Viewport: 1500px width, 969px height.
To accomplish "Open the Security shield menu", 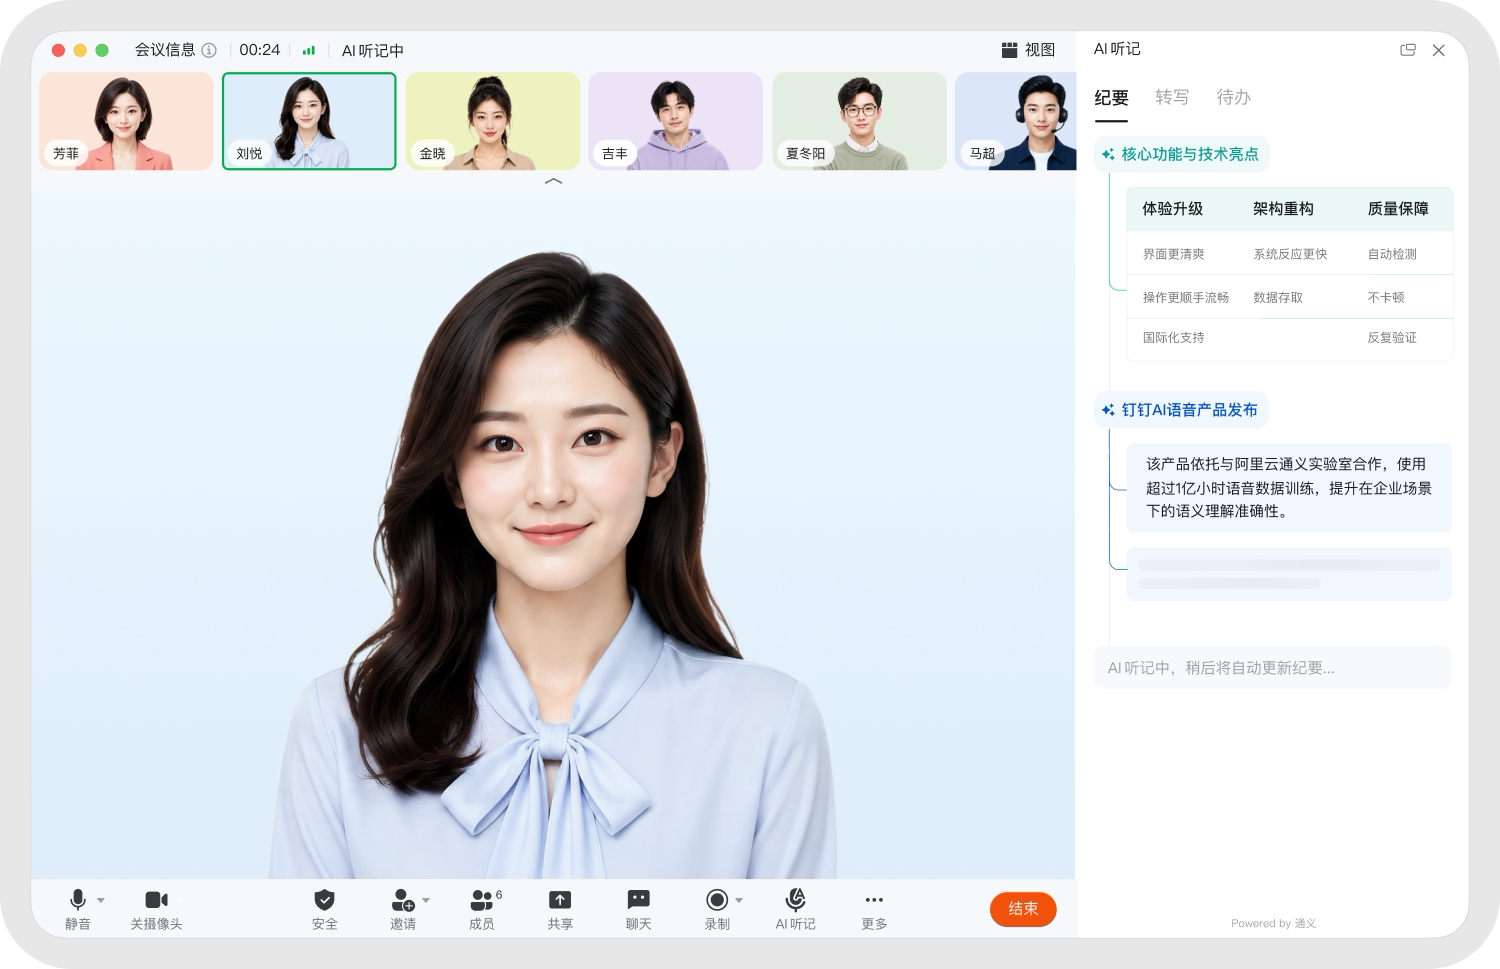I will pyautogui.click(x=324, y=909).
